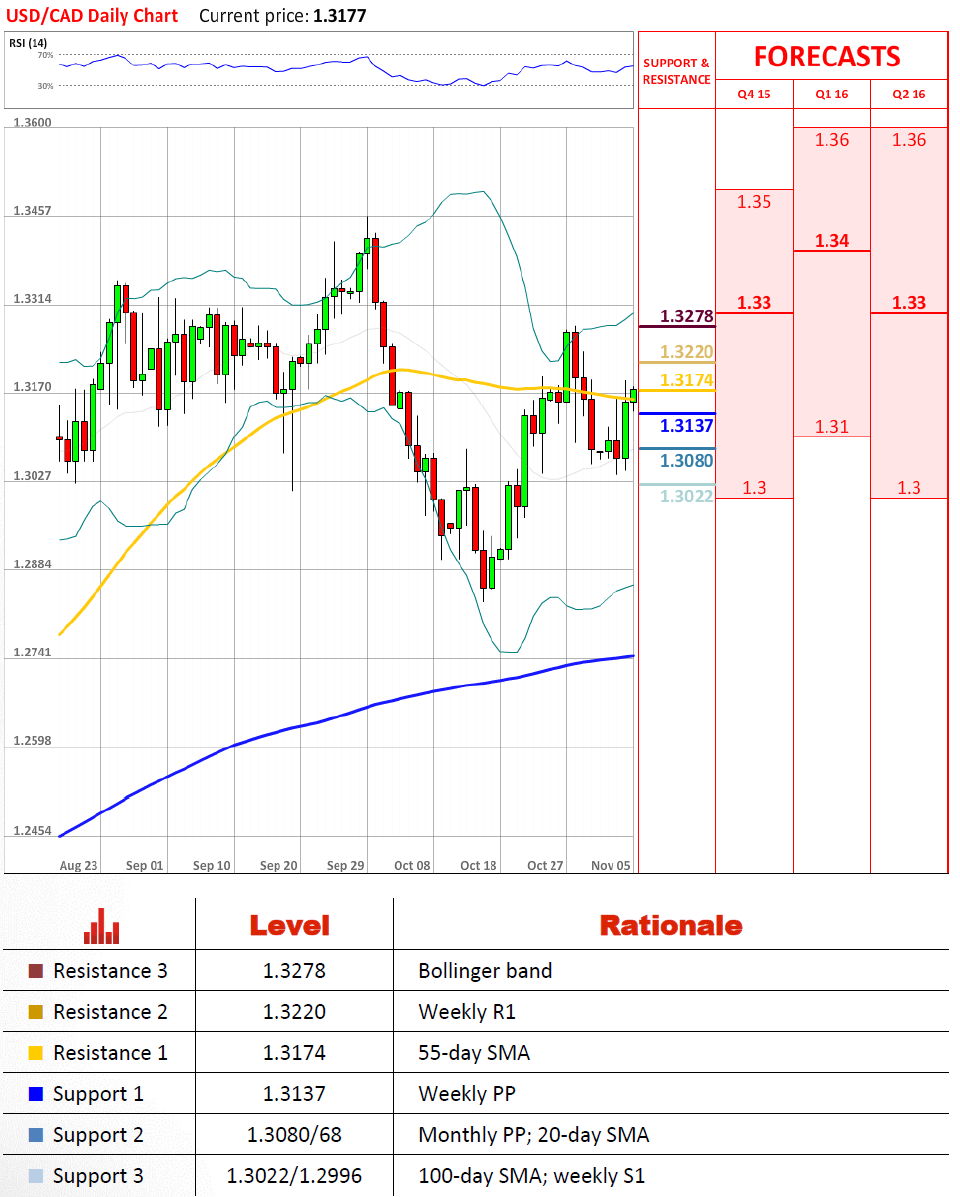Click the 1.3137 level cell in table
Viewport: 960px width, 1197px height.
point(294,1094)
